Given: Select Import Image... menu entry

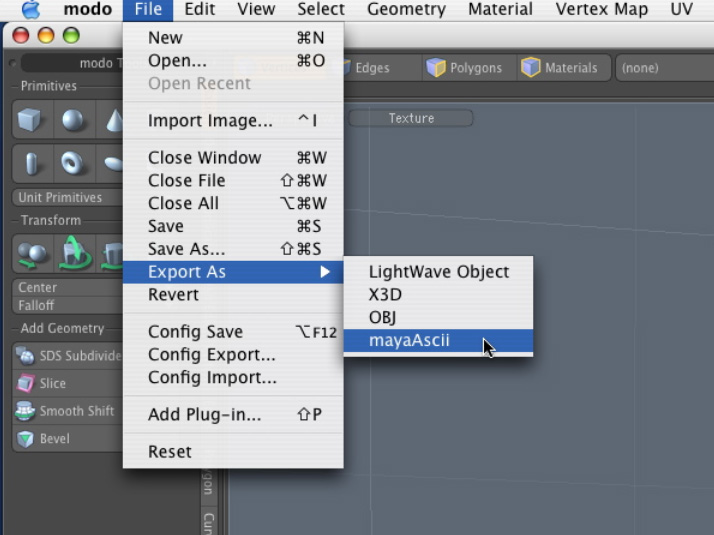Looking at the screenshot, I should point(233,121).
